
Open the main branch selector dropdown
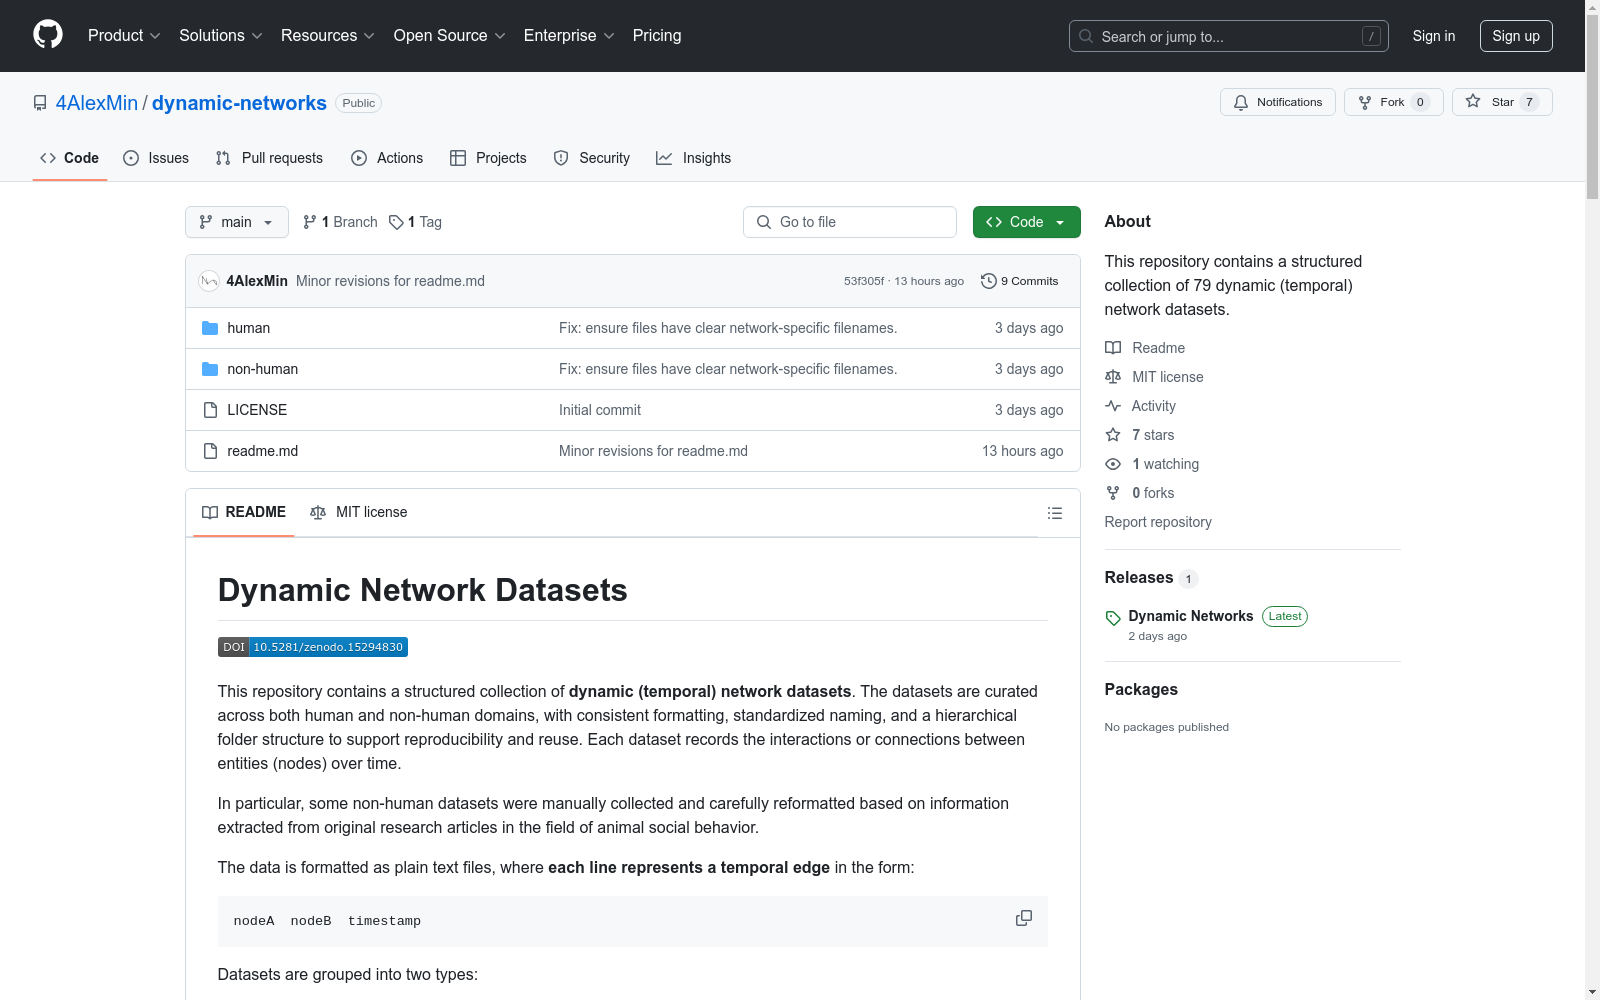(x=237, y=222)
